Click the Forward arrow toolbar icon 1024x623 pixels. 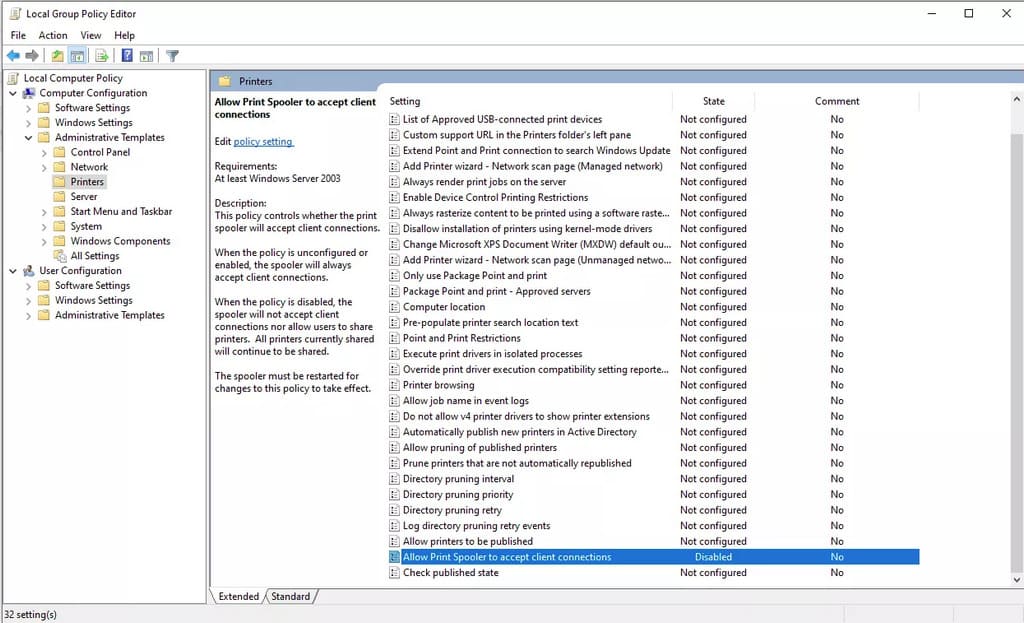point(31,56)
